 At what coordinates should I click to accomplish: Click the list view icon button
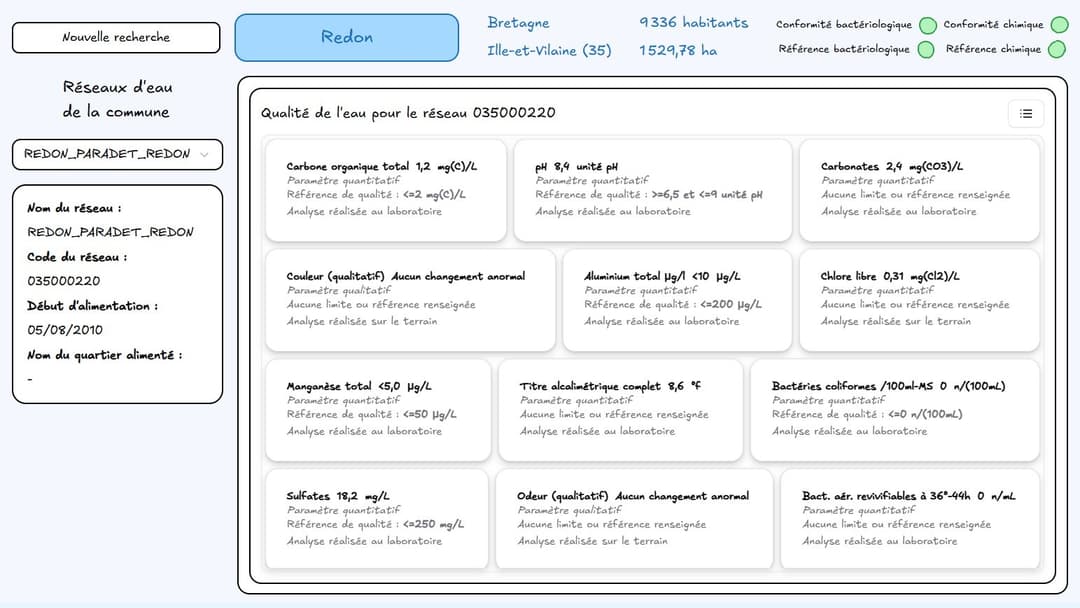point(1025,114)
